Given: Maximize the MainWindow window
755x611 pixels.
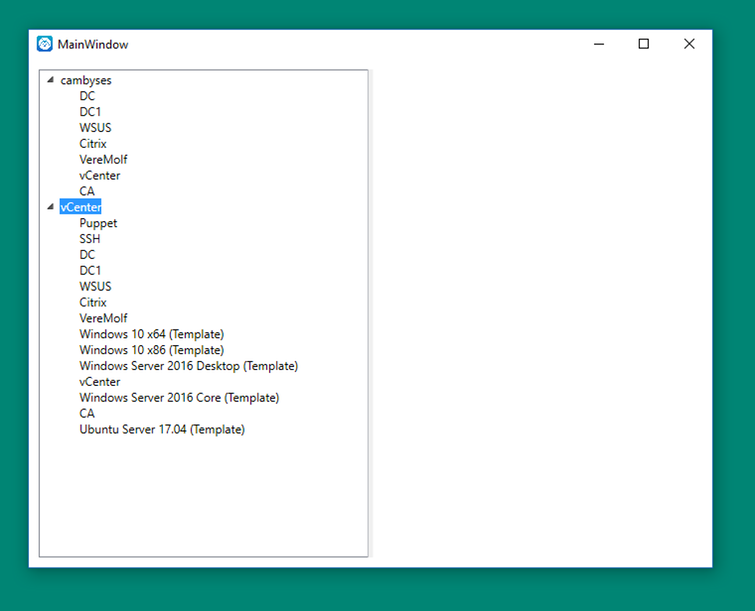Looking at the screenshot, I should click(x=644, y=44).
